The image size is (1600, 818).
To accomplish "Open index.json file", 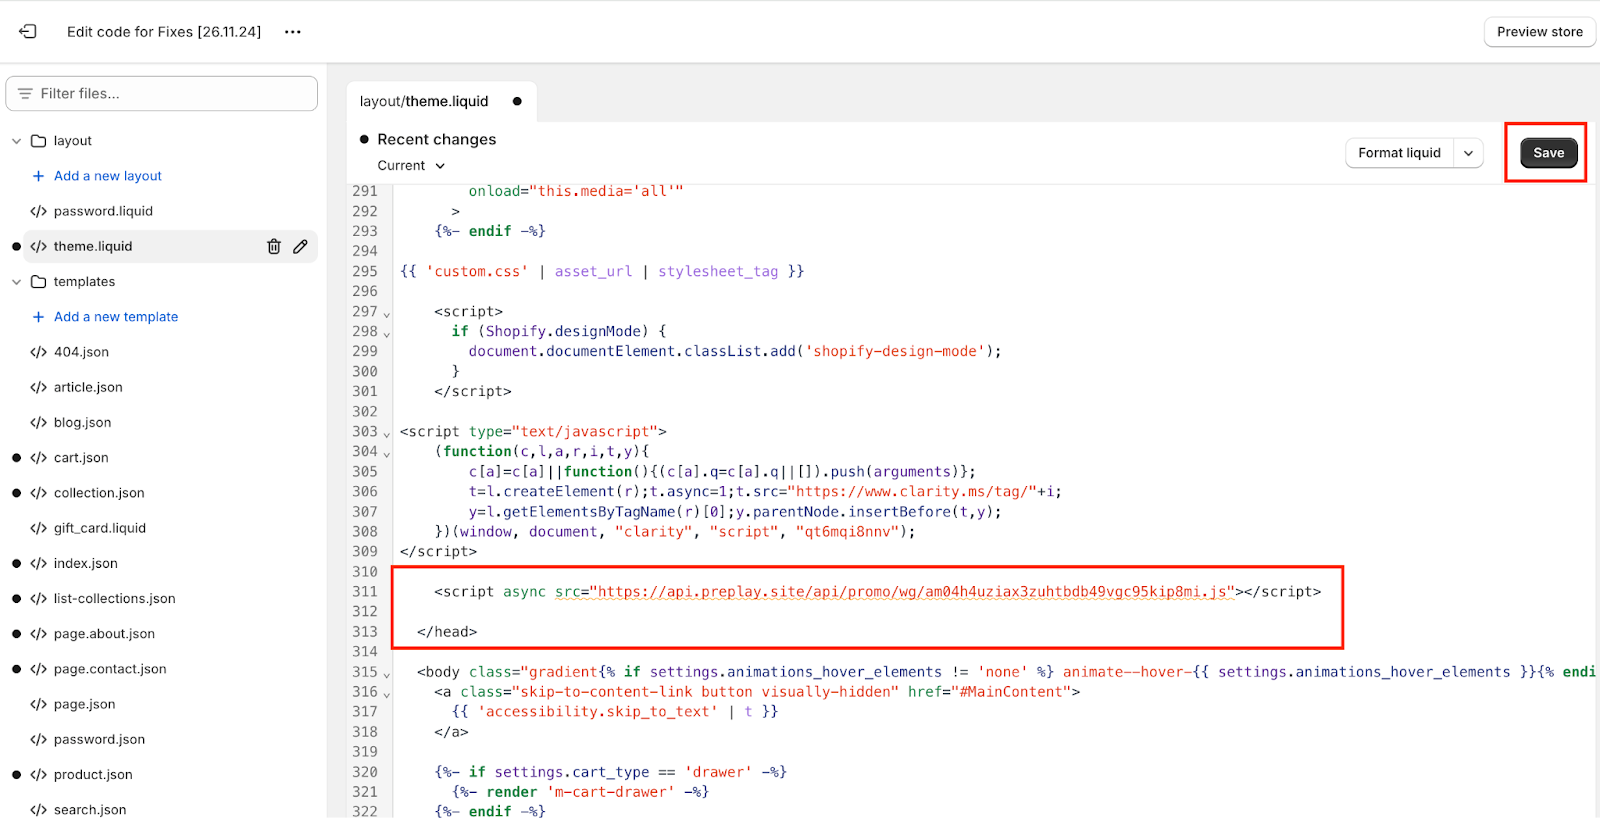I will click(x=85, y=563).
